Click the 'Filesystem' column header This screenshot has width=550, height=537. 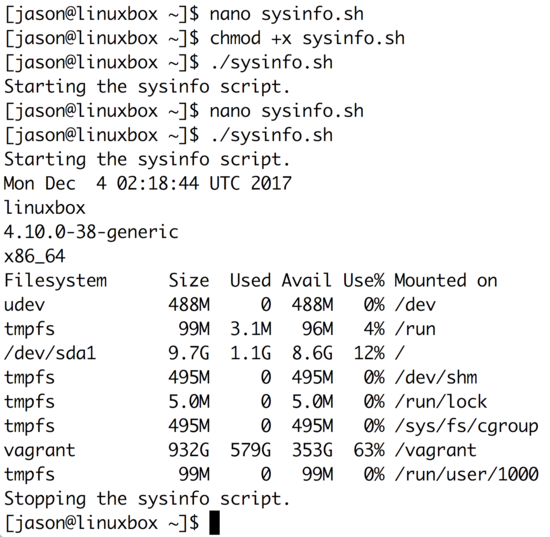[55, 281]
